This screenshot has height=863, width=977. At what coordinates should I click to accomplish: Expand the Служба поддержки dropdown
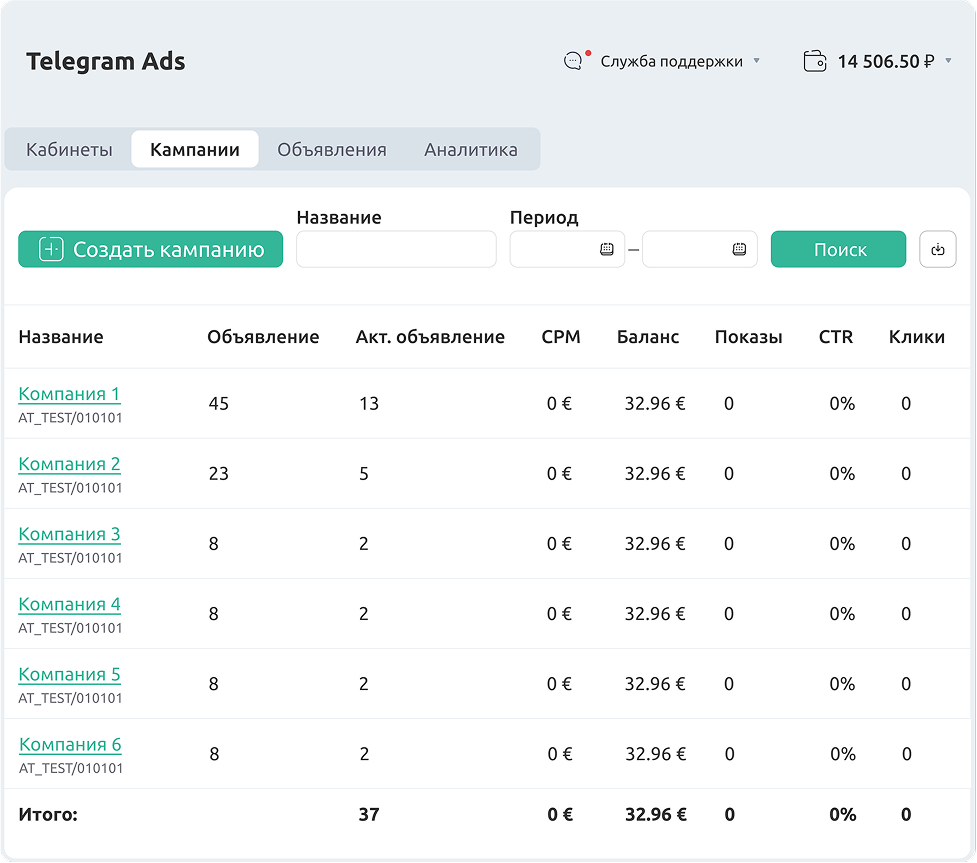click(x=756, y=61)
